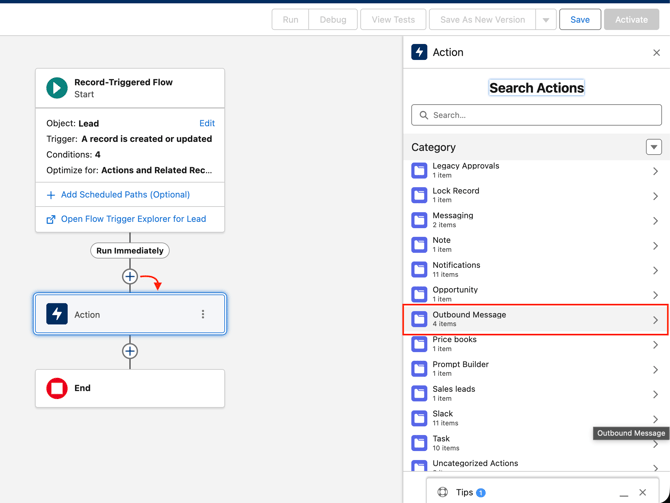Expand Messaging category chevron
The width and height of the screenshot is (670, 503).
point(655,221)
